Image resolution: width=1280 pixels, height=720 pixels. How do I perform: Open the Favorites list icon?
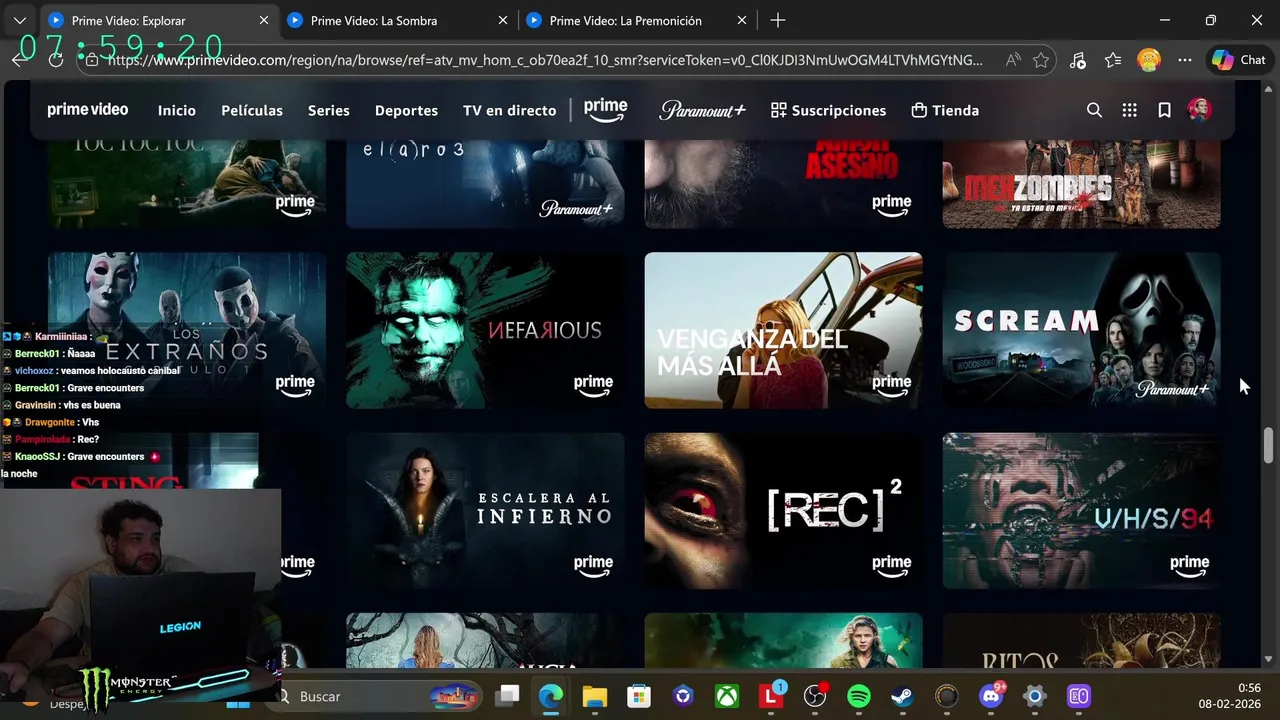pyautogui.click(x=1113, y=60)
